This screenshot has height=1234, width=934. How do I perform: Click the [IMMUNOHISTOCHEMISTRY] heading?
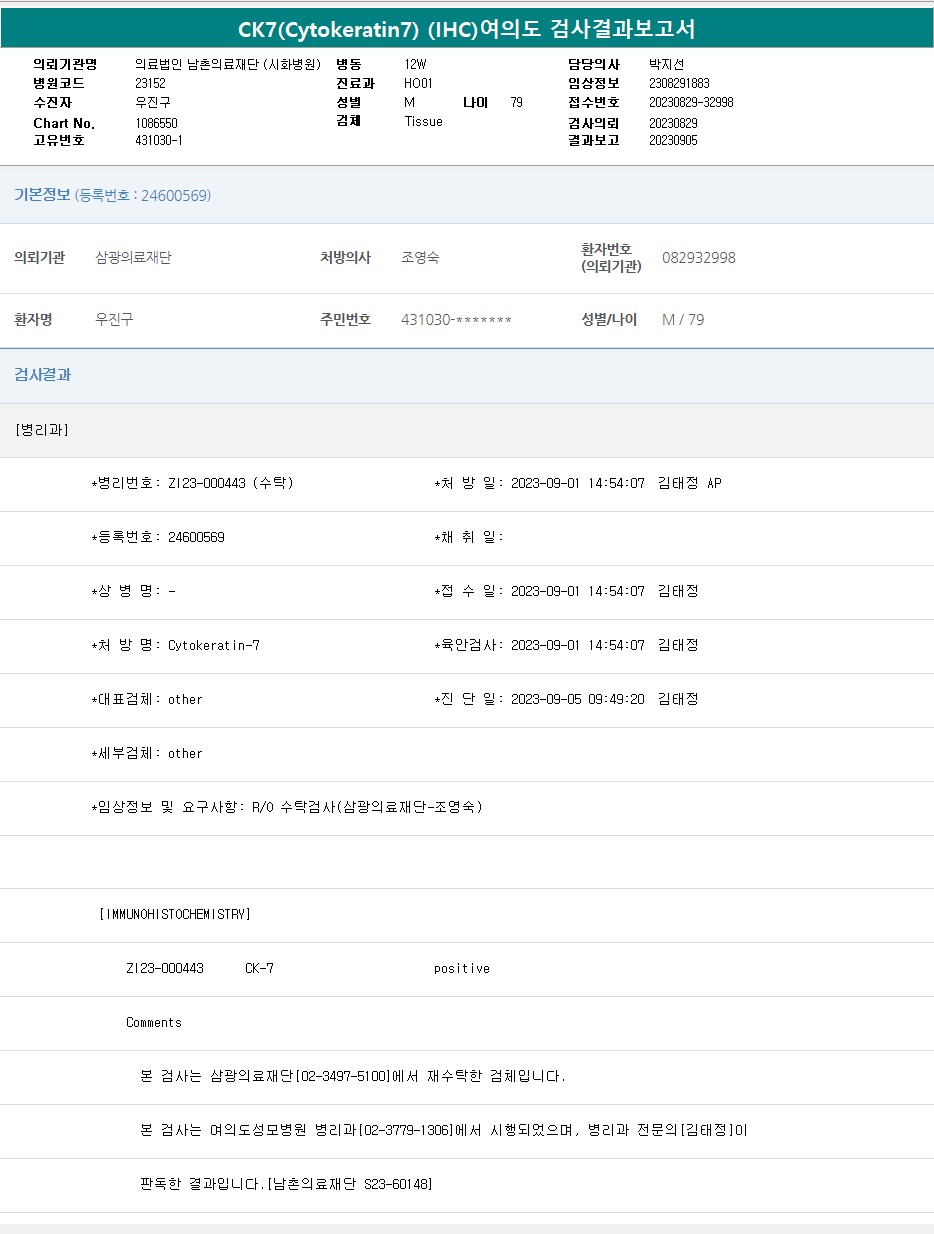(175, 915)
